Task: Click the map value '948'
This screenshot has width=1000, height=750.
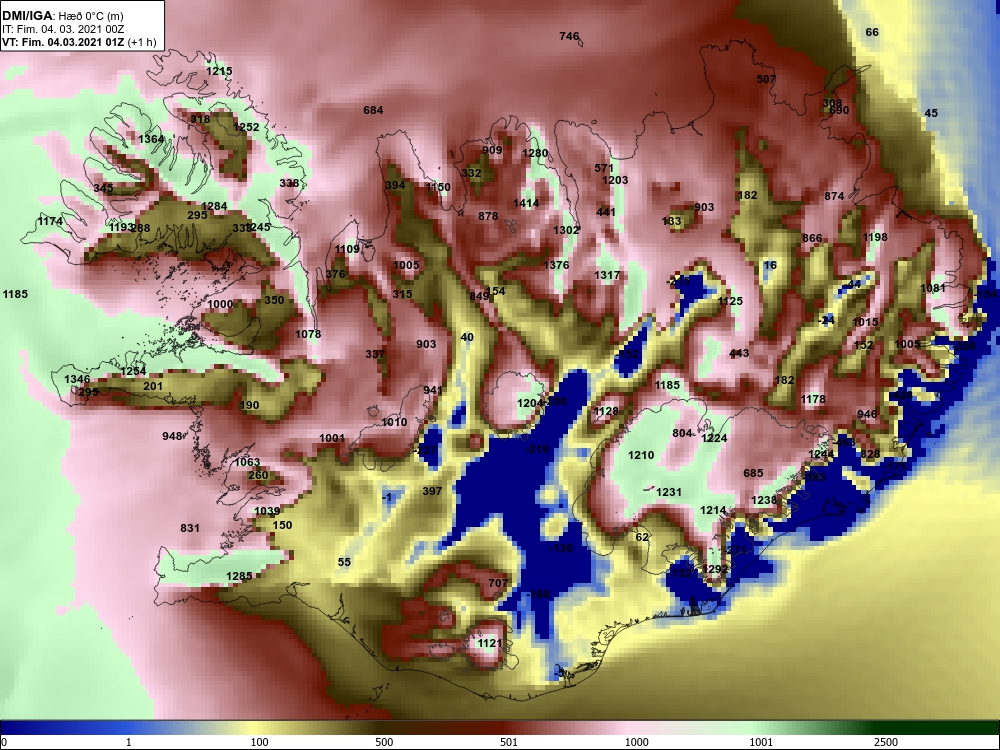Action: 172,437
